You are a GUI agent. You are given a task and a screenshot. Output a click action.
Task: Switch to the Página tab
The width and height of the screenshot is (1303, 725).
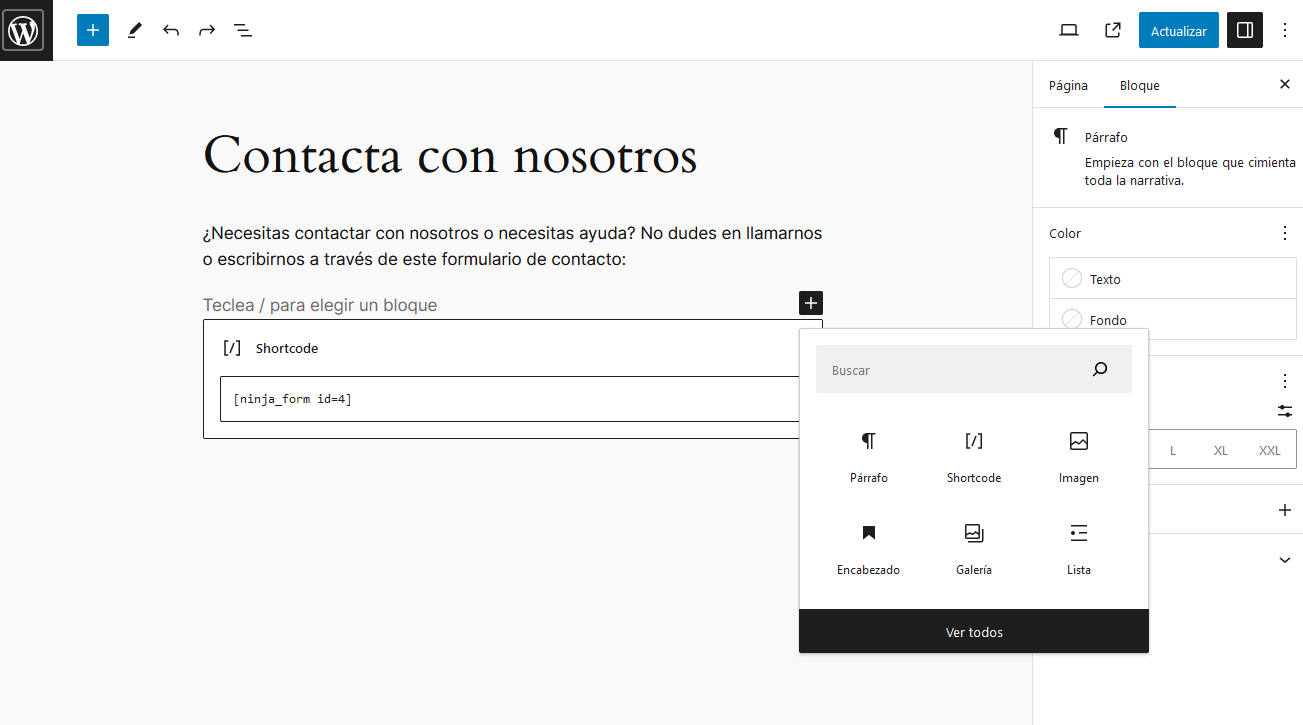[x=1068, y=85]
